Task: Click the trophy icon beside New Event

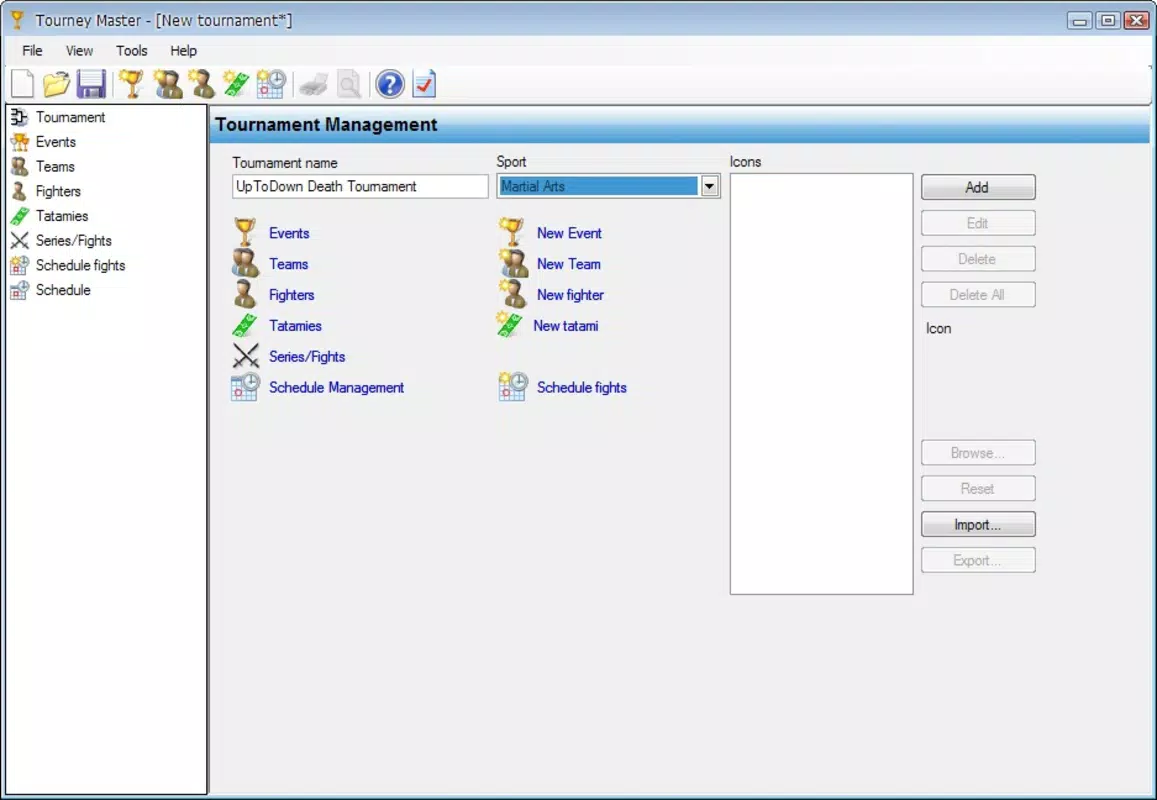Action: 511,232
